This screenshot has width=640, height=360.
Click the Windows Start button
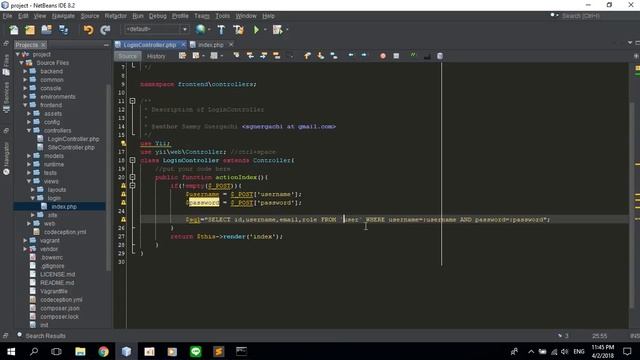pyautogui.click(x=11, y=351)
